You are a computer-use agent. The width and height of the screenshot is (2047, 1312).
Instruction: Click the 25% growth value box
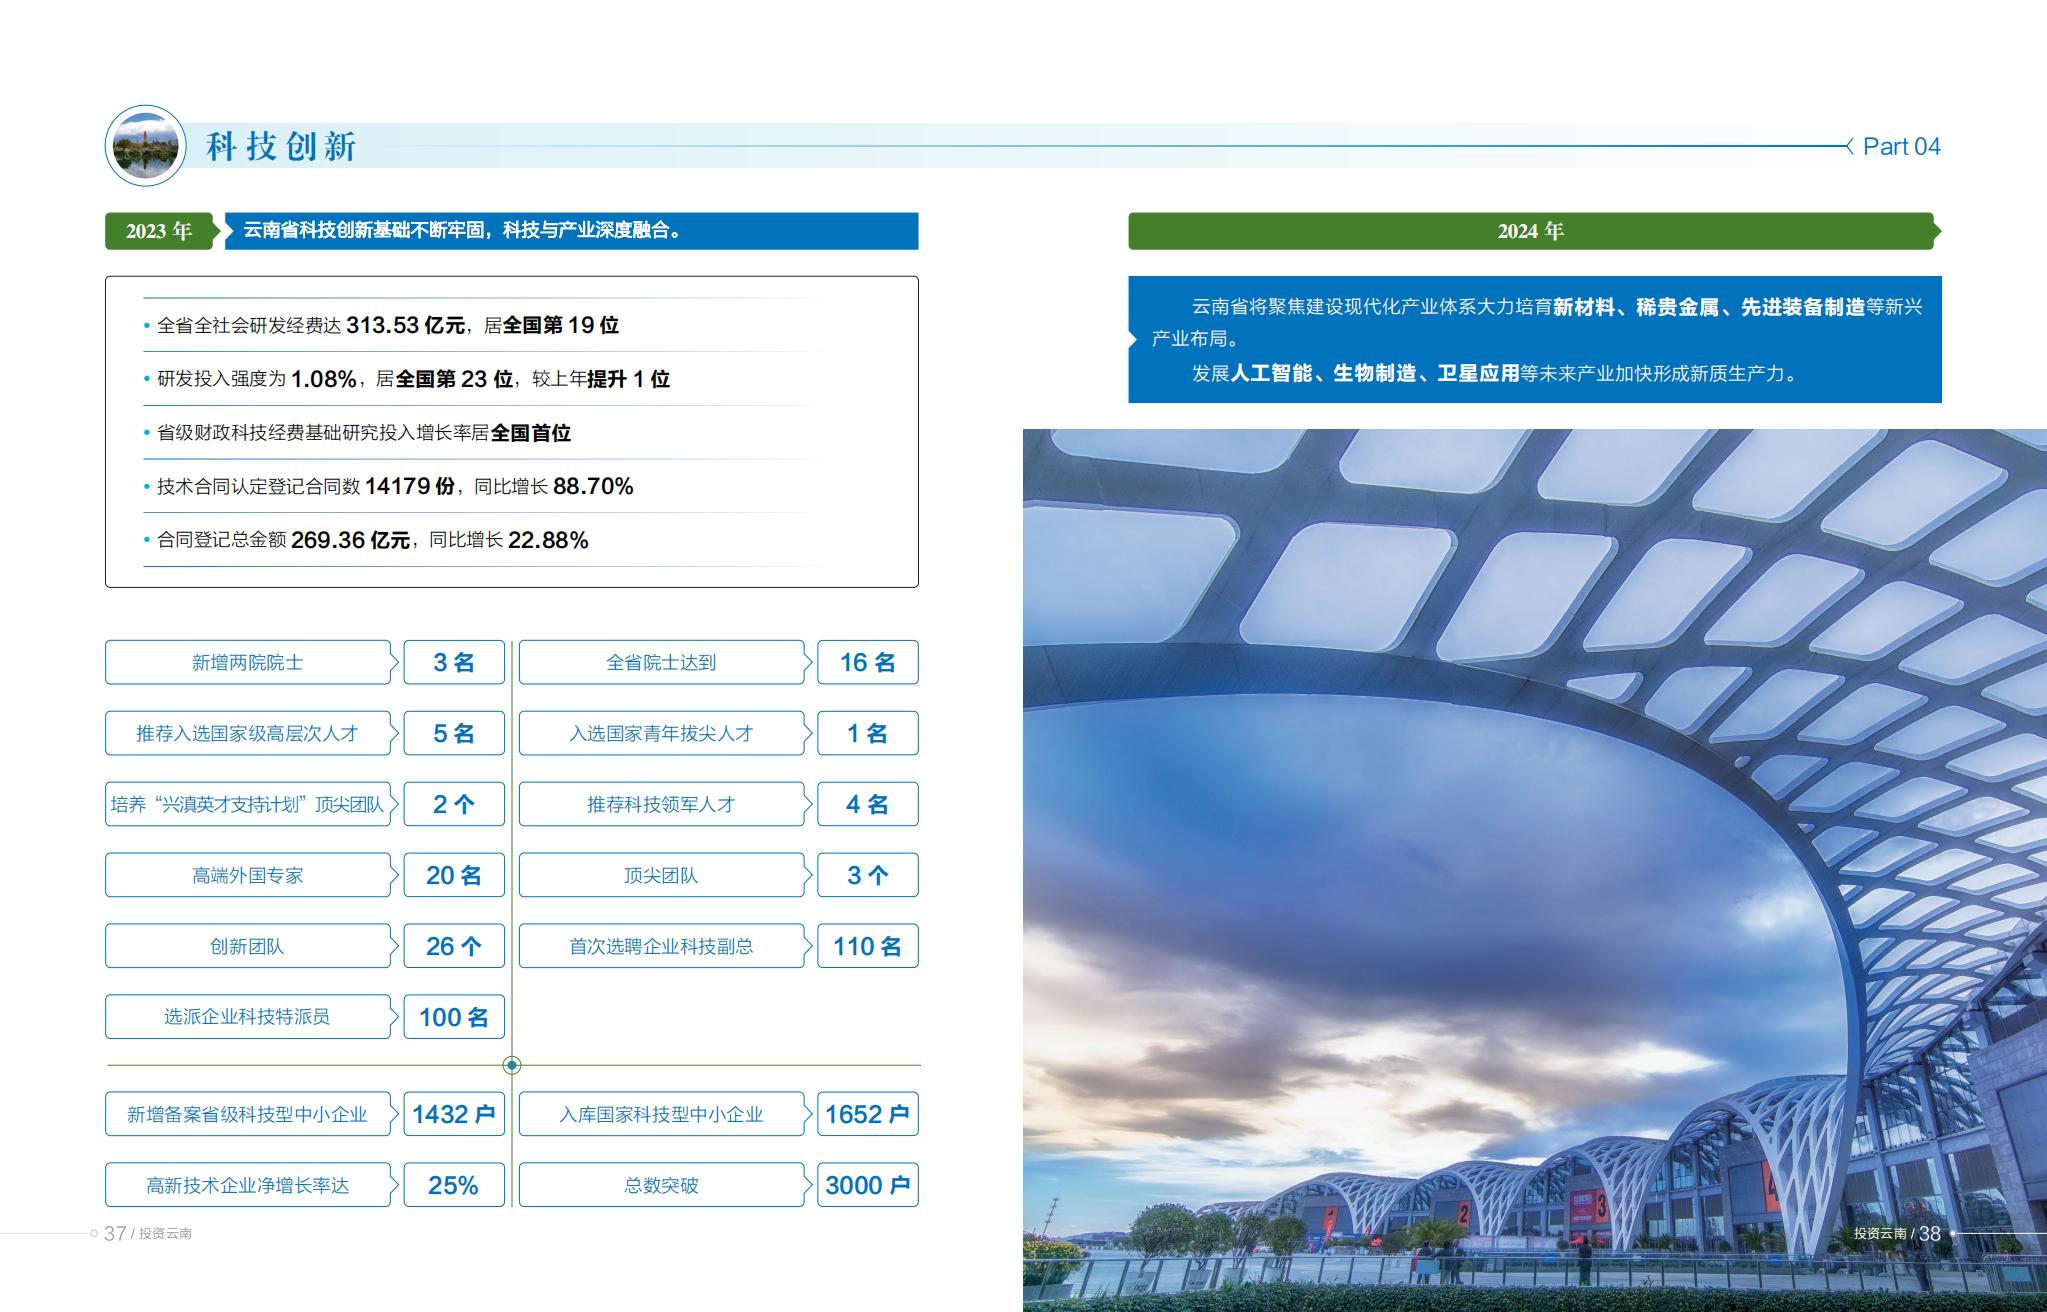click(x=454, y=1185)
